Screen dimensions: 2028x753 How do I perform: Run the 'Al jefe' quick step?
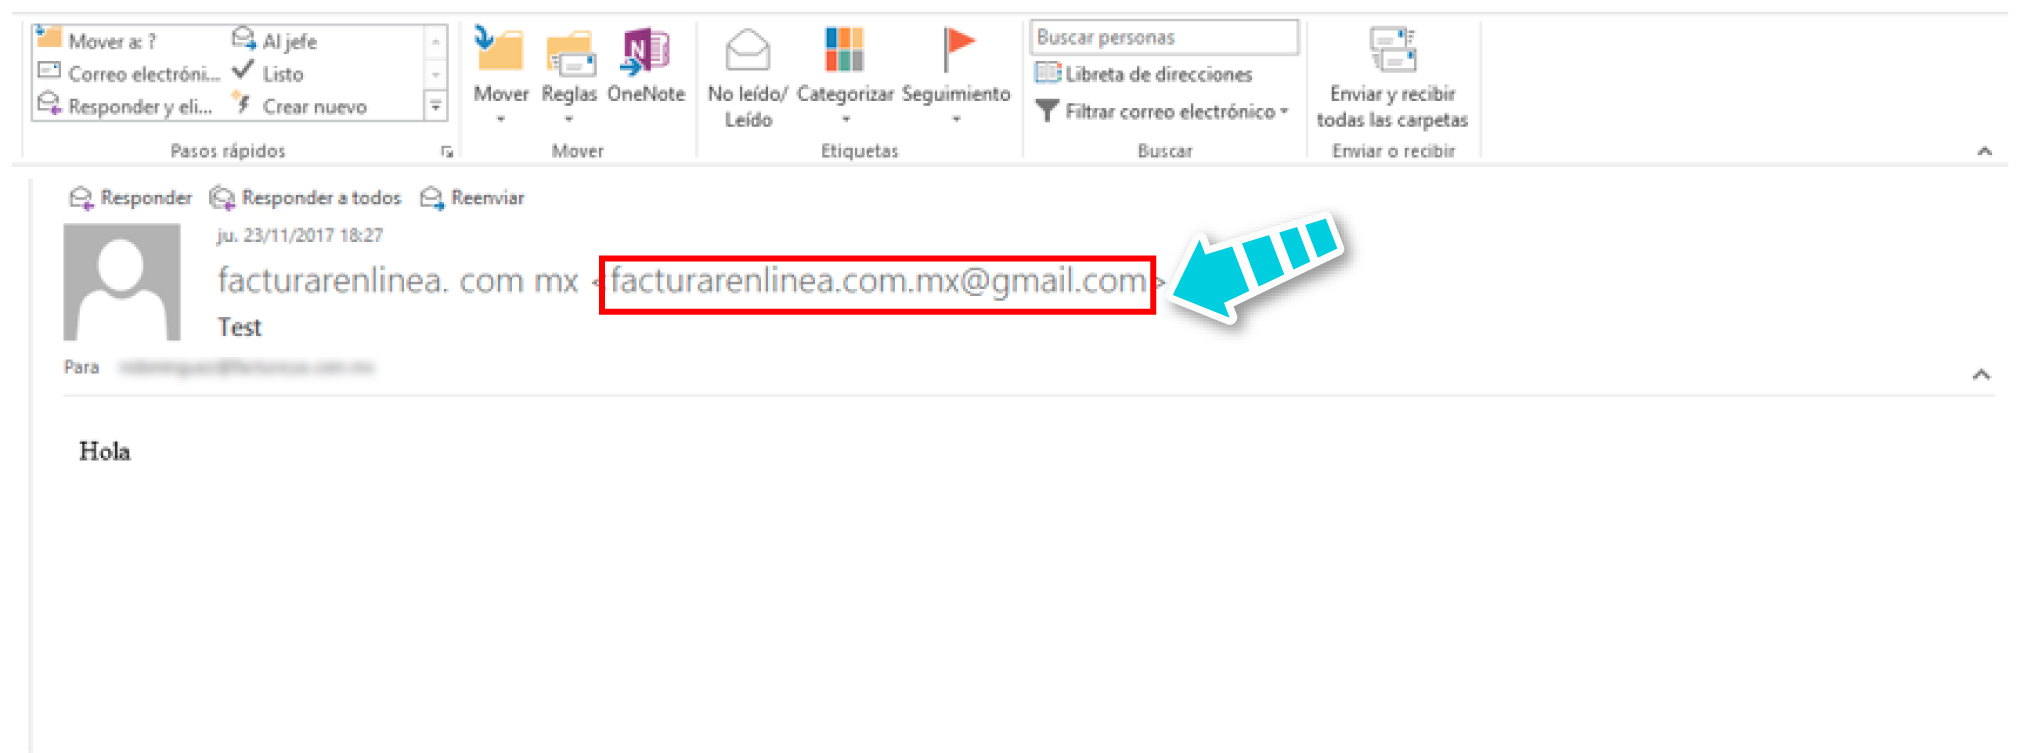click(275, 40)
